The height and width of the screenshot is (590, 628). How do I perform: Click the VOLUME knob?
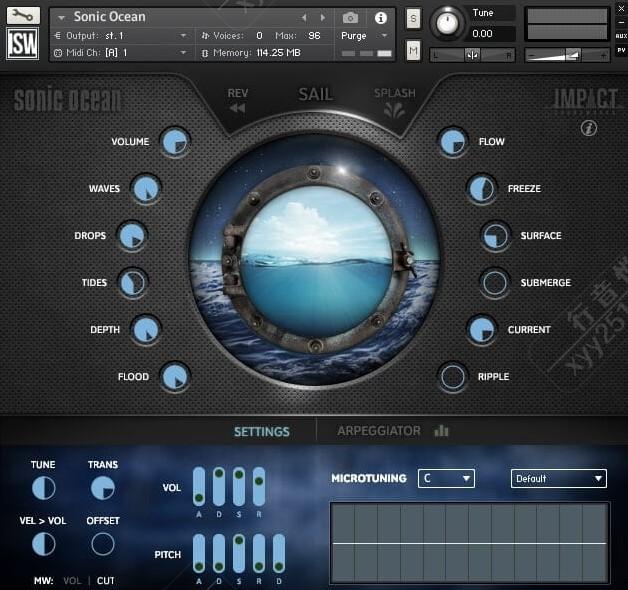tap(175, 142)
